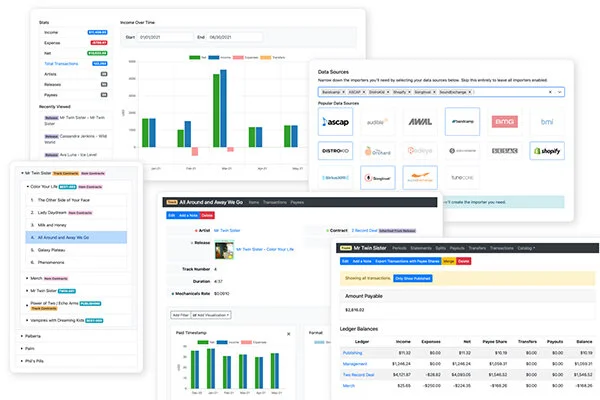Click the yellow Merge button
Screen dimensions: 600x400
point(448,261)
